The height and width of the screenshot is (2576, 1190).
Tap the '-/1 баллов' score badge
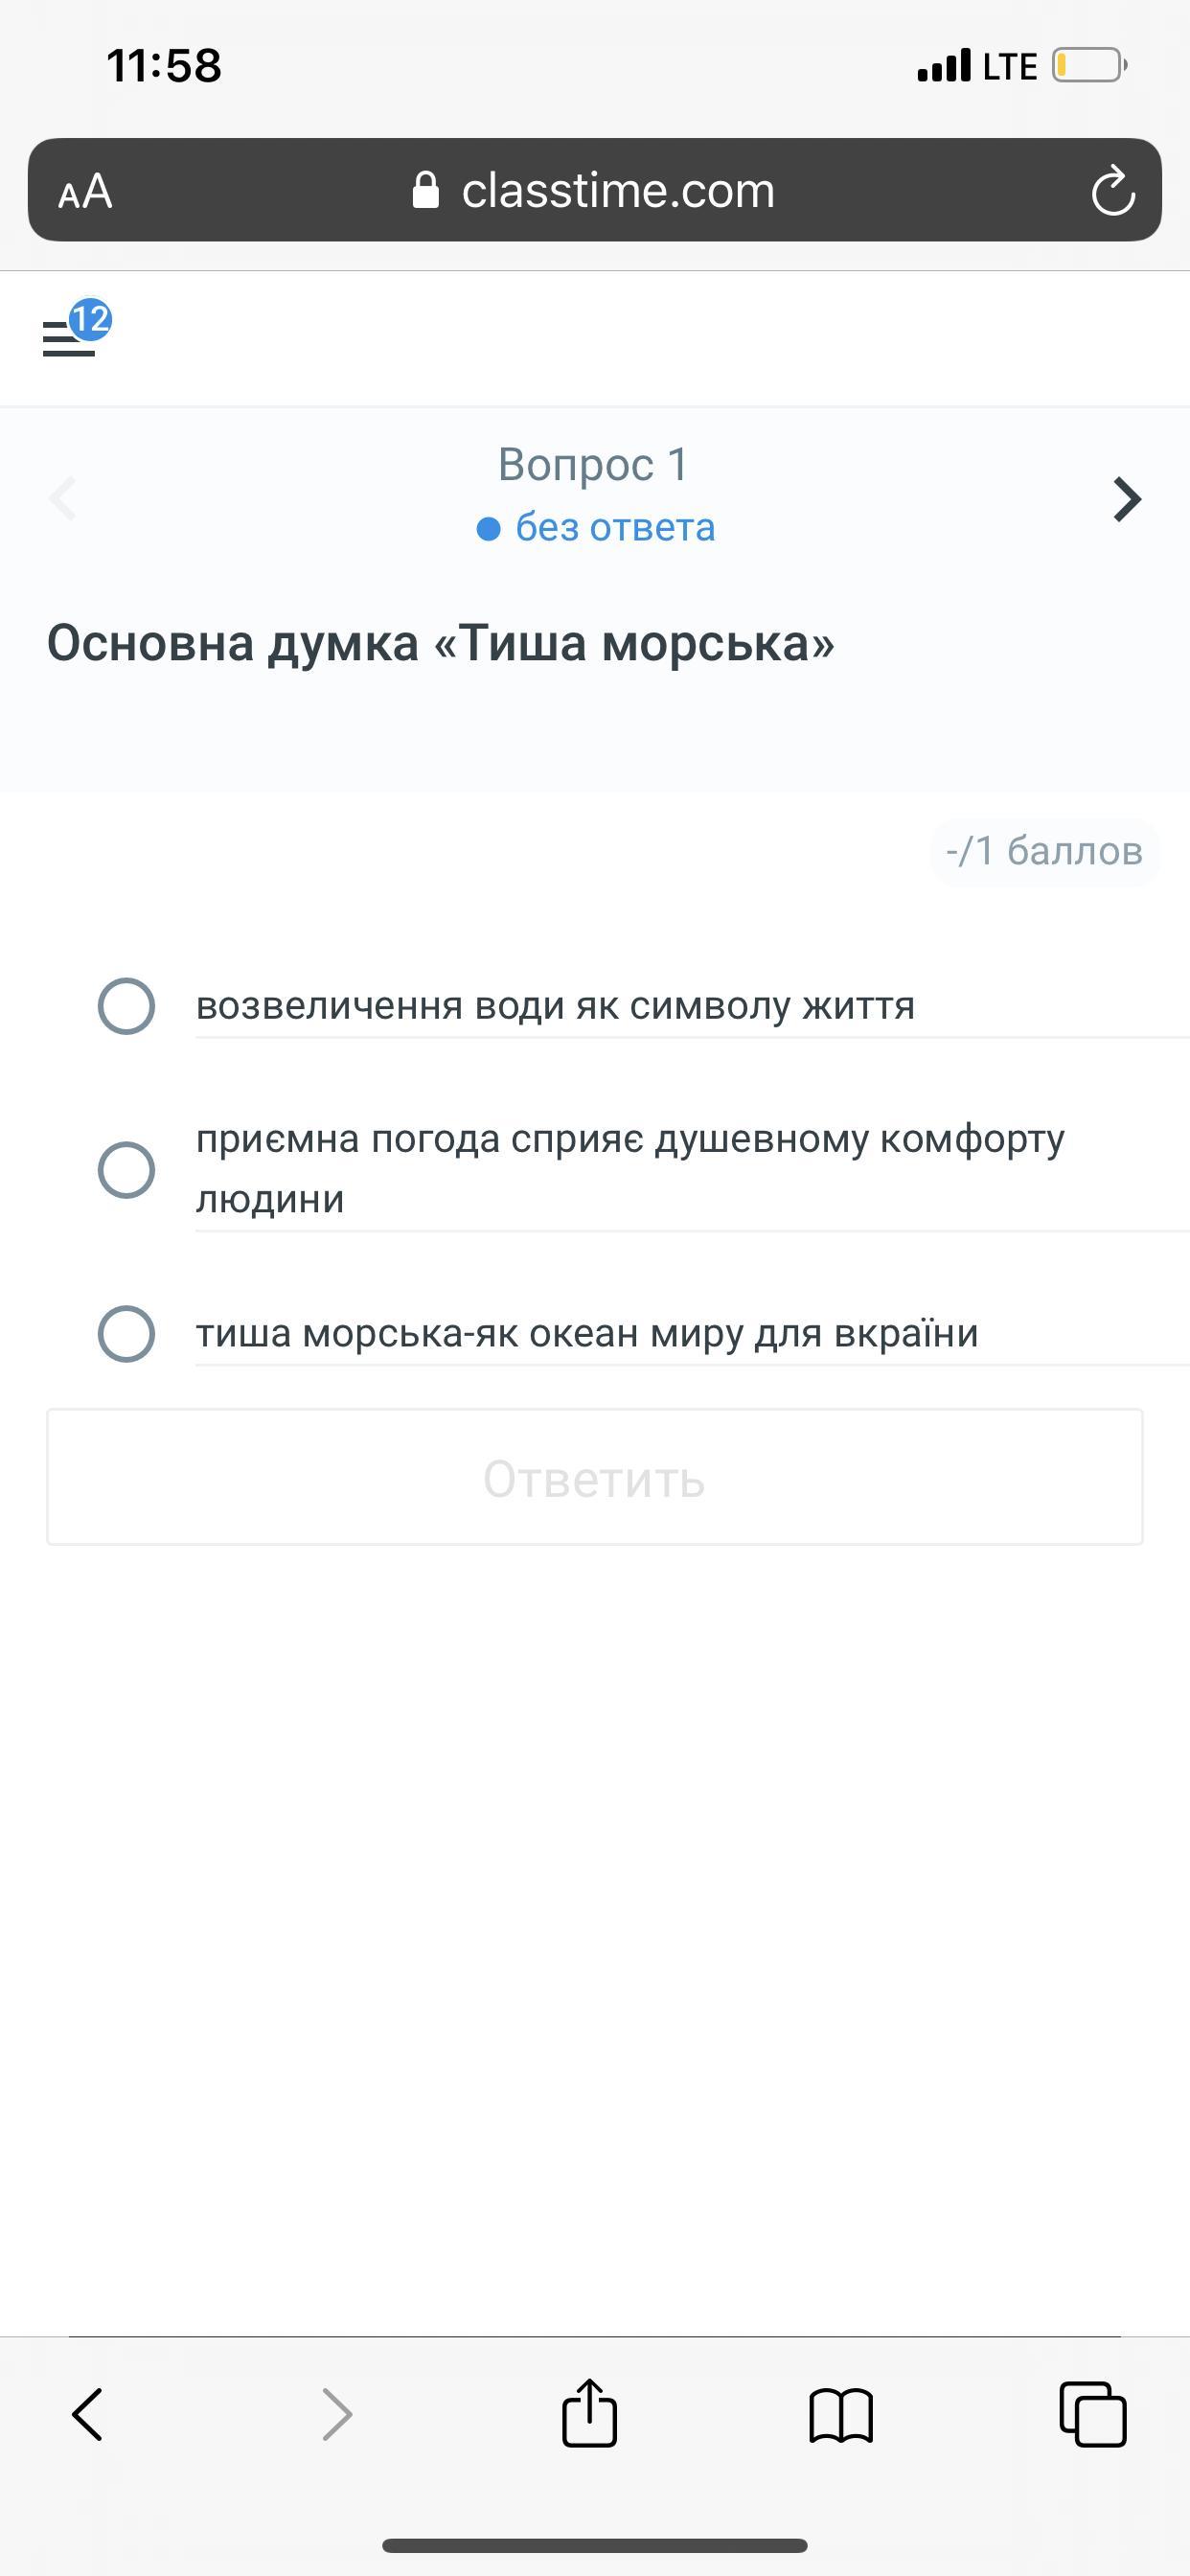[1044, 851]
